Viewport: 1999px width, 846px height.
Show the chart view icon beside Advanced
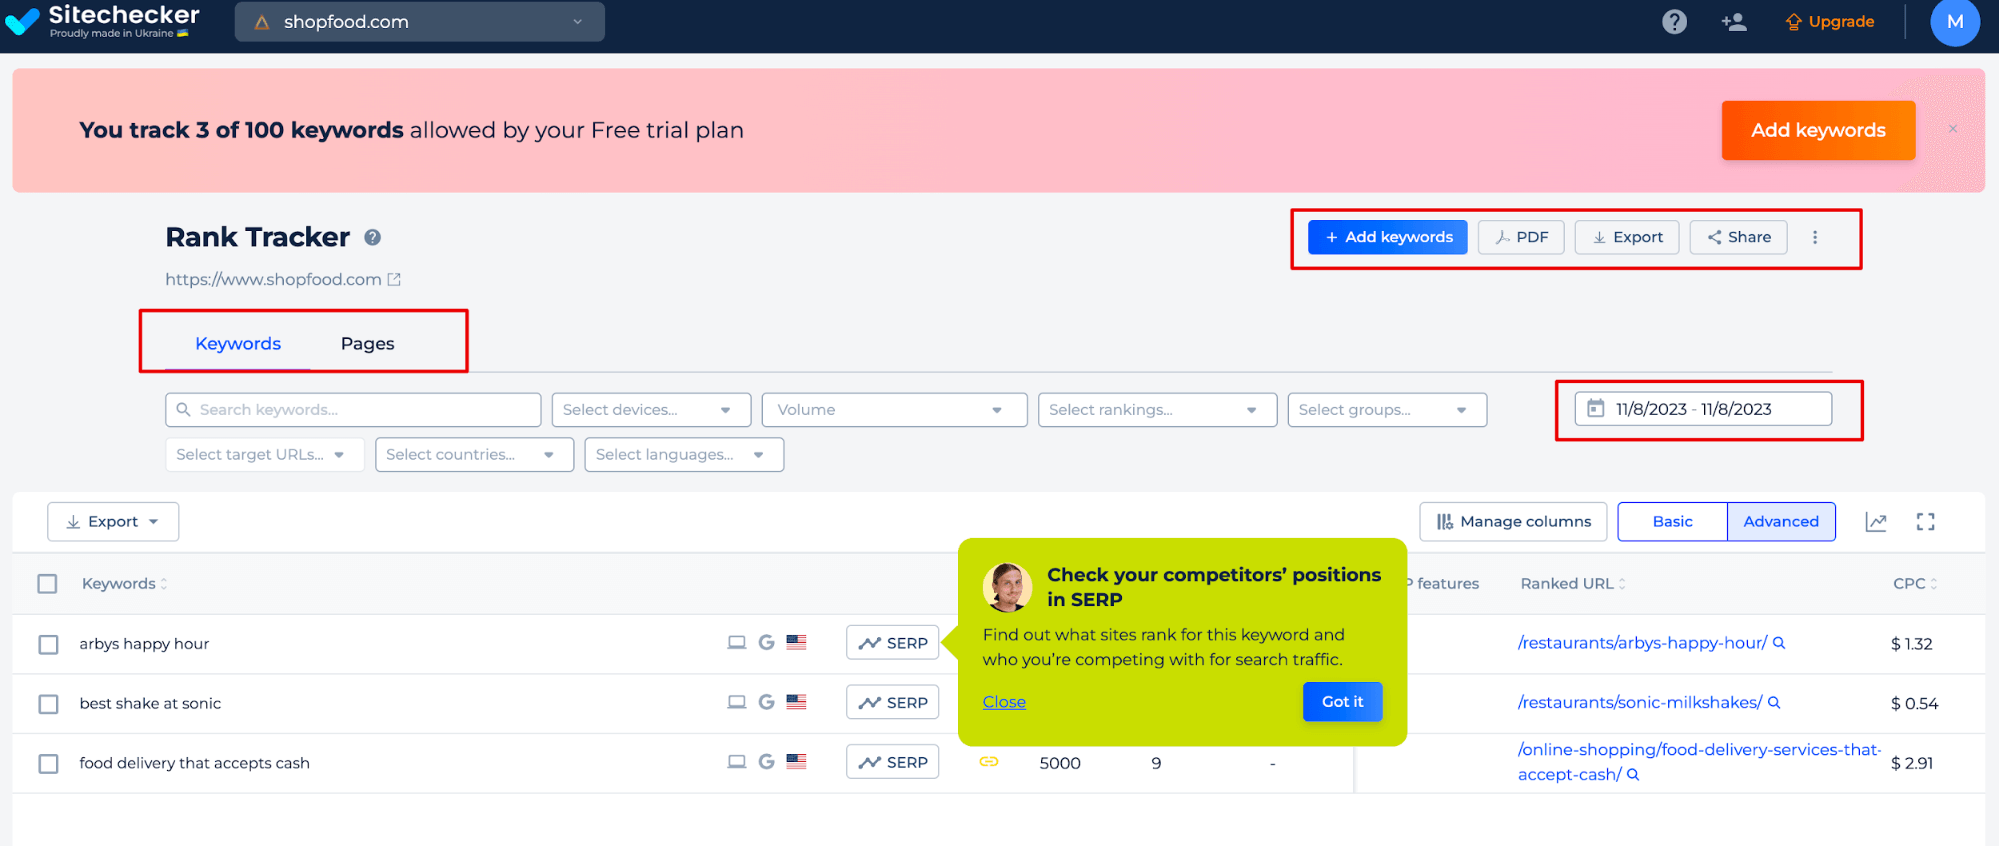click(1876, 522)
